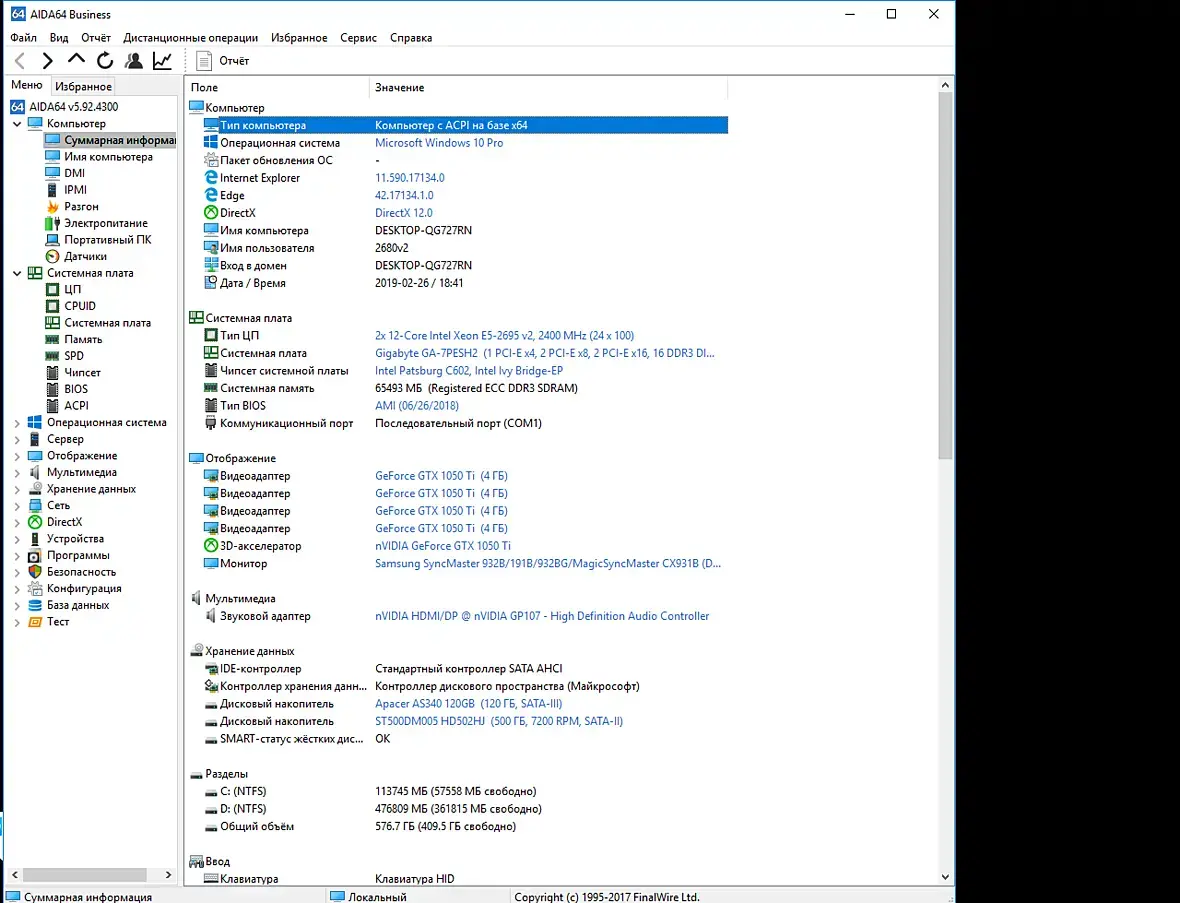1180x903 pixels.
Task: Select Имя компьютера in the left tree
Action: pos(108,157)
